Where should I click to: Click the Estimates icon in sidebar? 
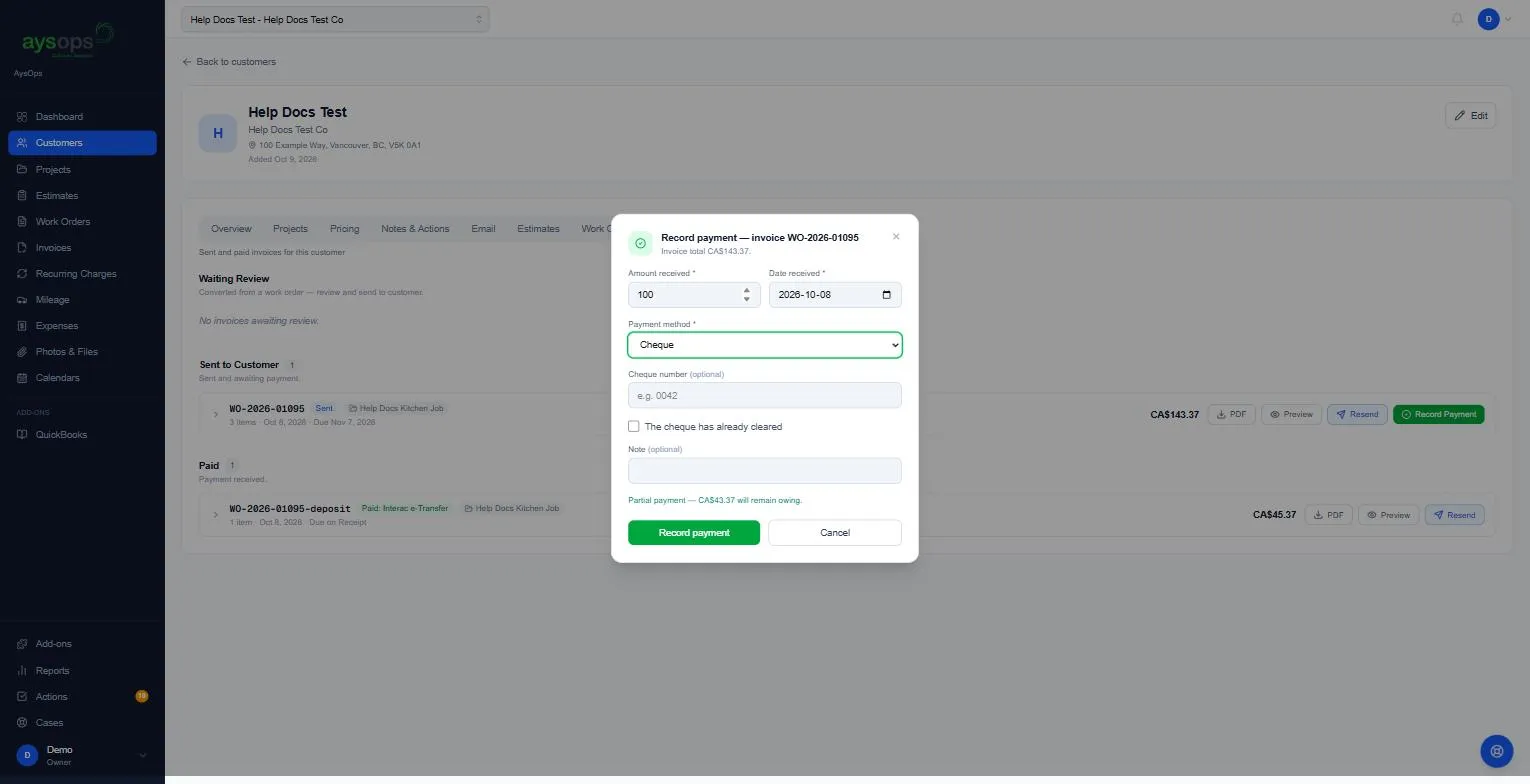(x=22, y=196)
